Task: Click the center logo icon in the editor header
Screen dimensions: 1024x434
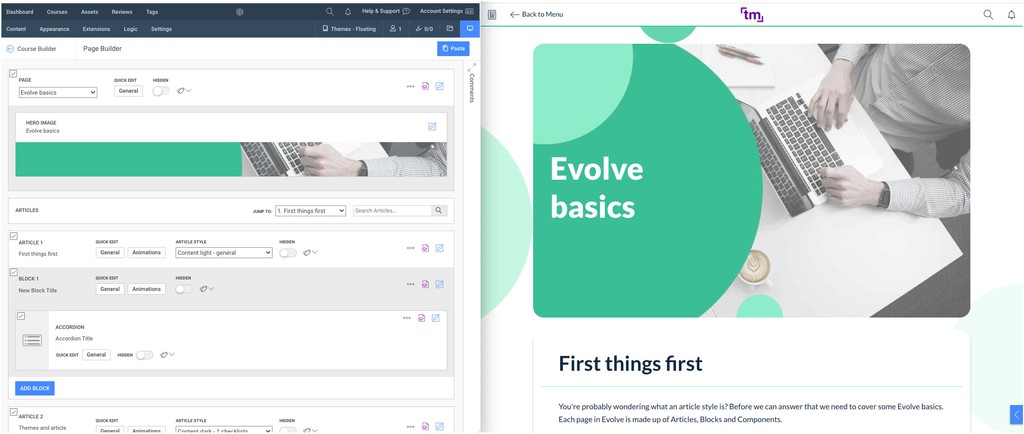Action: tap(240, 12)
